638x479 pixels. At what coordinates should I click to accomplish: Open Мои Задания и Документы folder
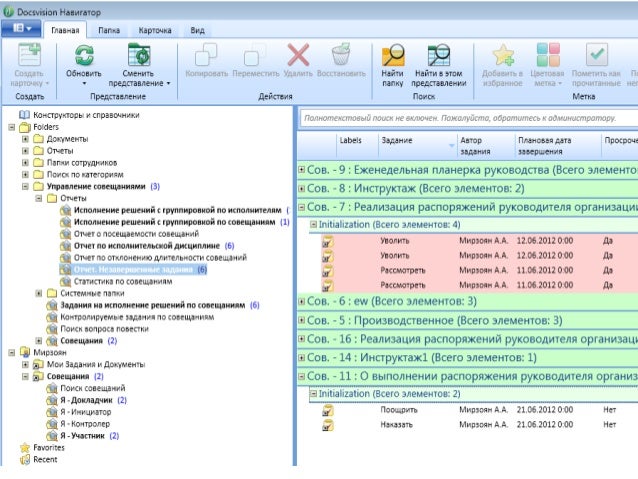[96, 365]
